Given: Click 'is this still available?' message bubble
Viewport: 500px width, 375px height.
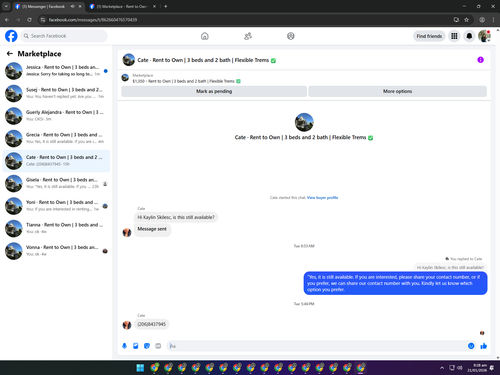Looking at the screenshot, I should pos(176,217).
